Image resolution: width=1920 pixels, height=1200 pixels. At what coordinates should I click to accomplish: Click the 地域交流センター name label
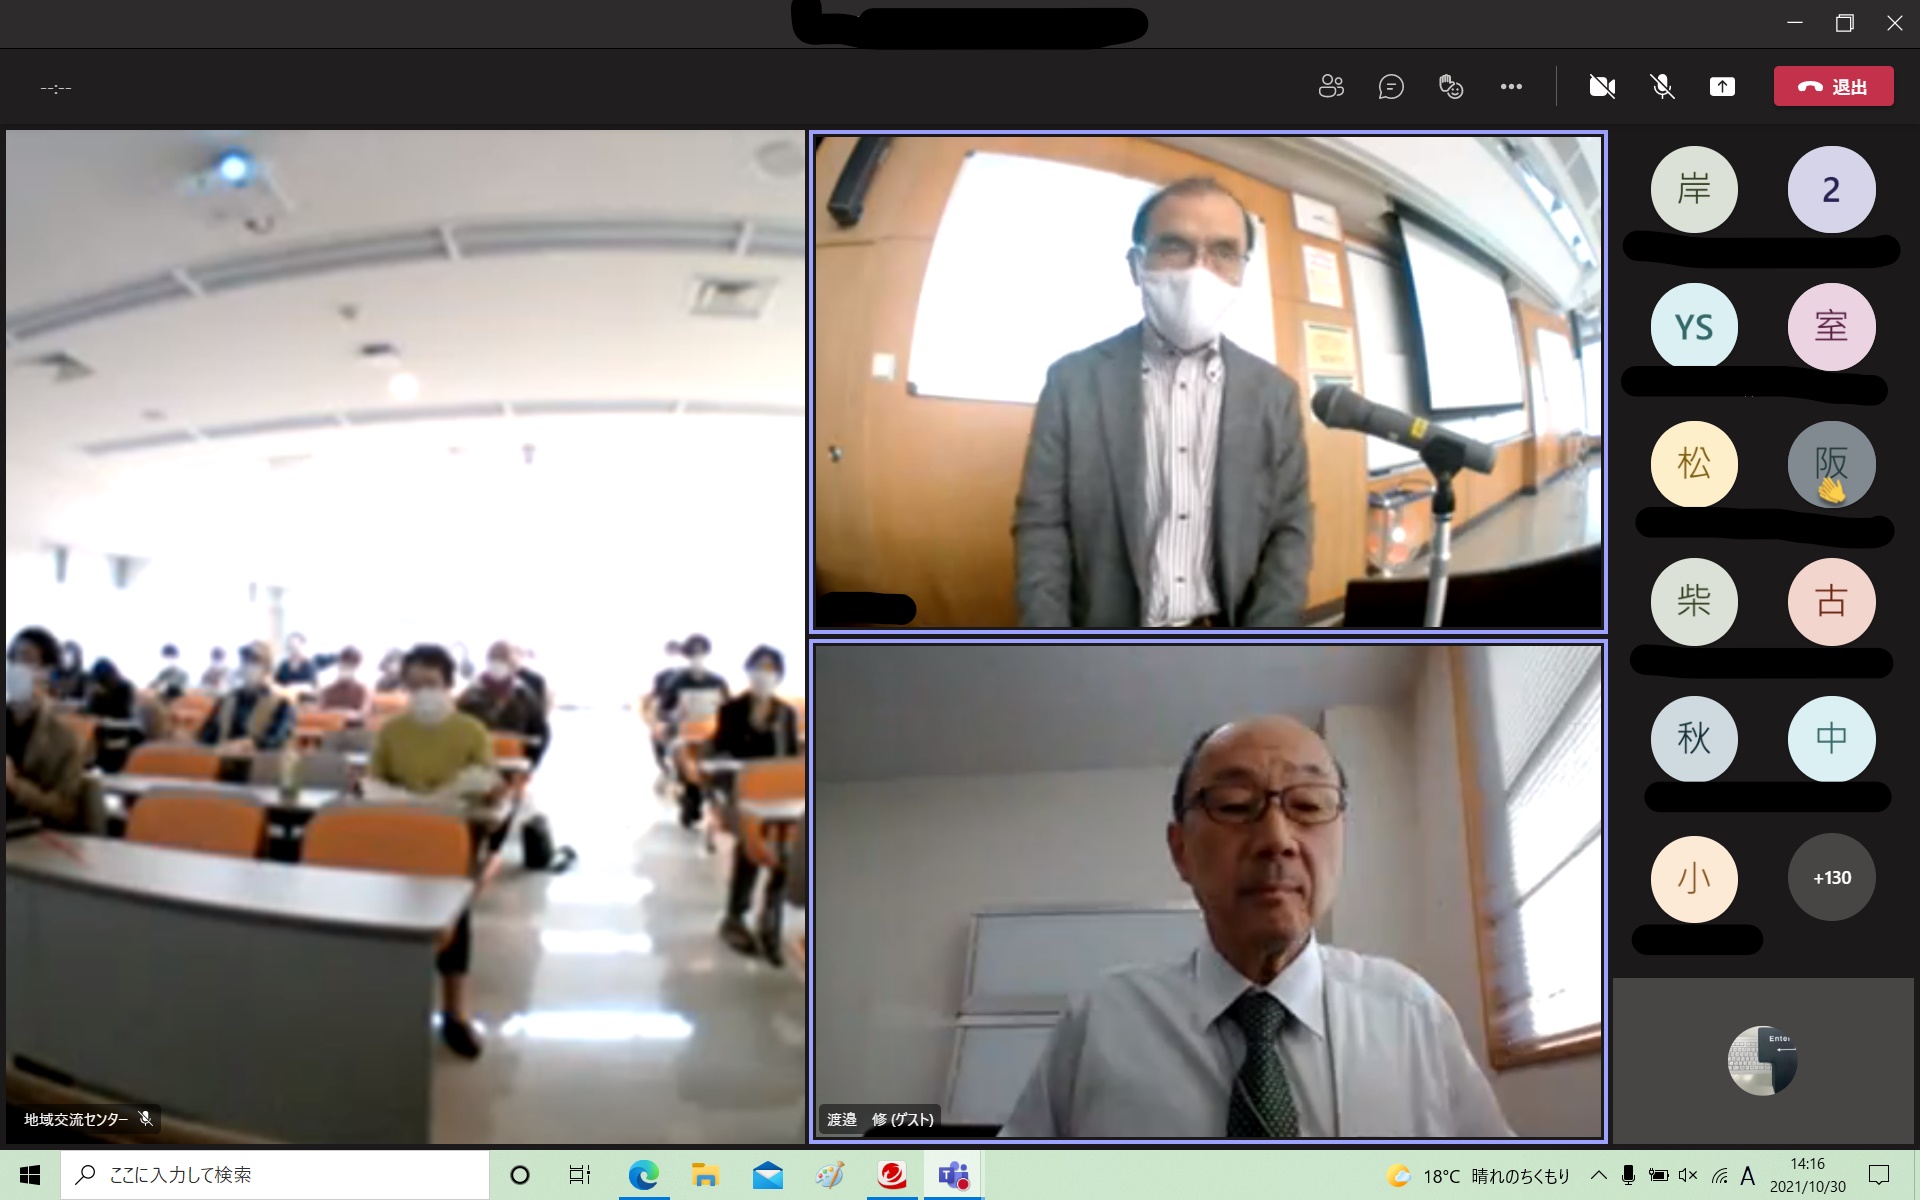click(76, 1119)
